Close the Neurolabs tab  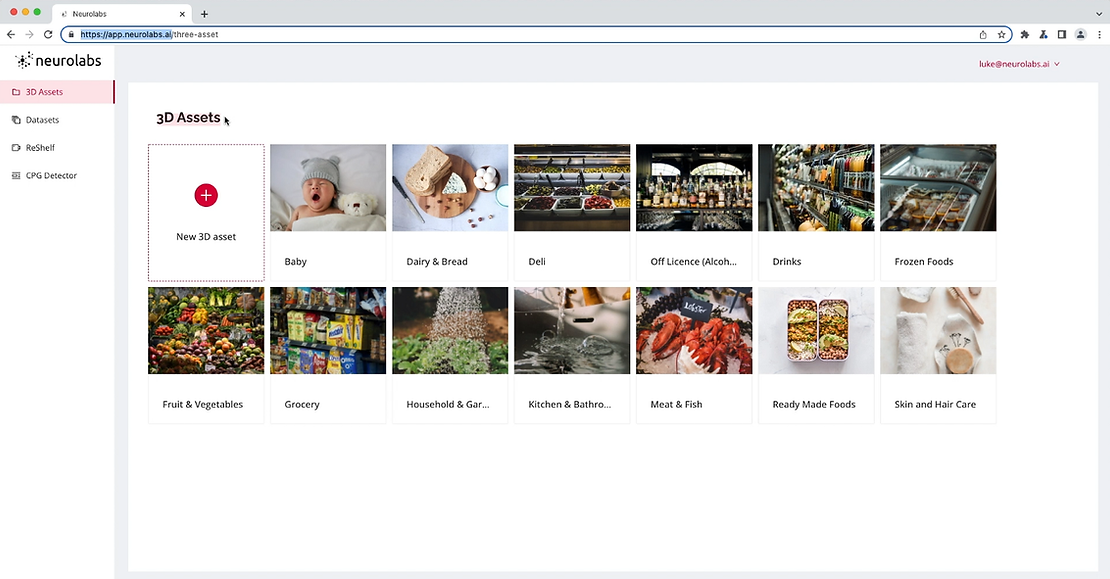(182, 13)
